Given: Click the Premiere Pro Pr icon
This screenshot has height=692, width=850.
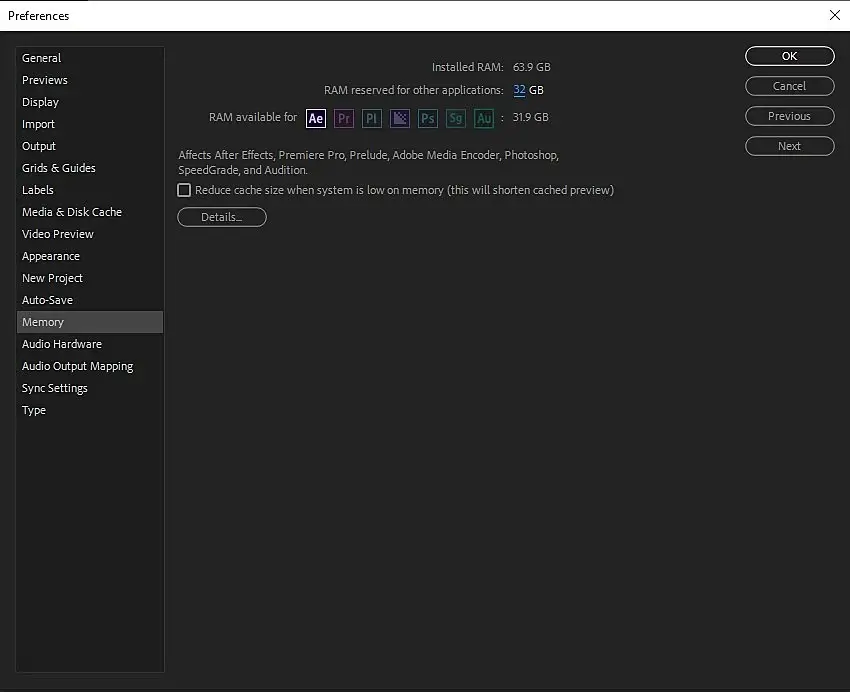Looking at the screenshot, I should (x=344, y=118).
